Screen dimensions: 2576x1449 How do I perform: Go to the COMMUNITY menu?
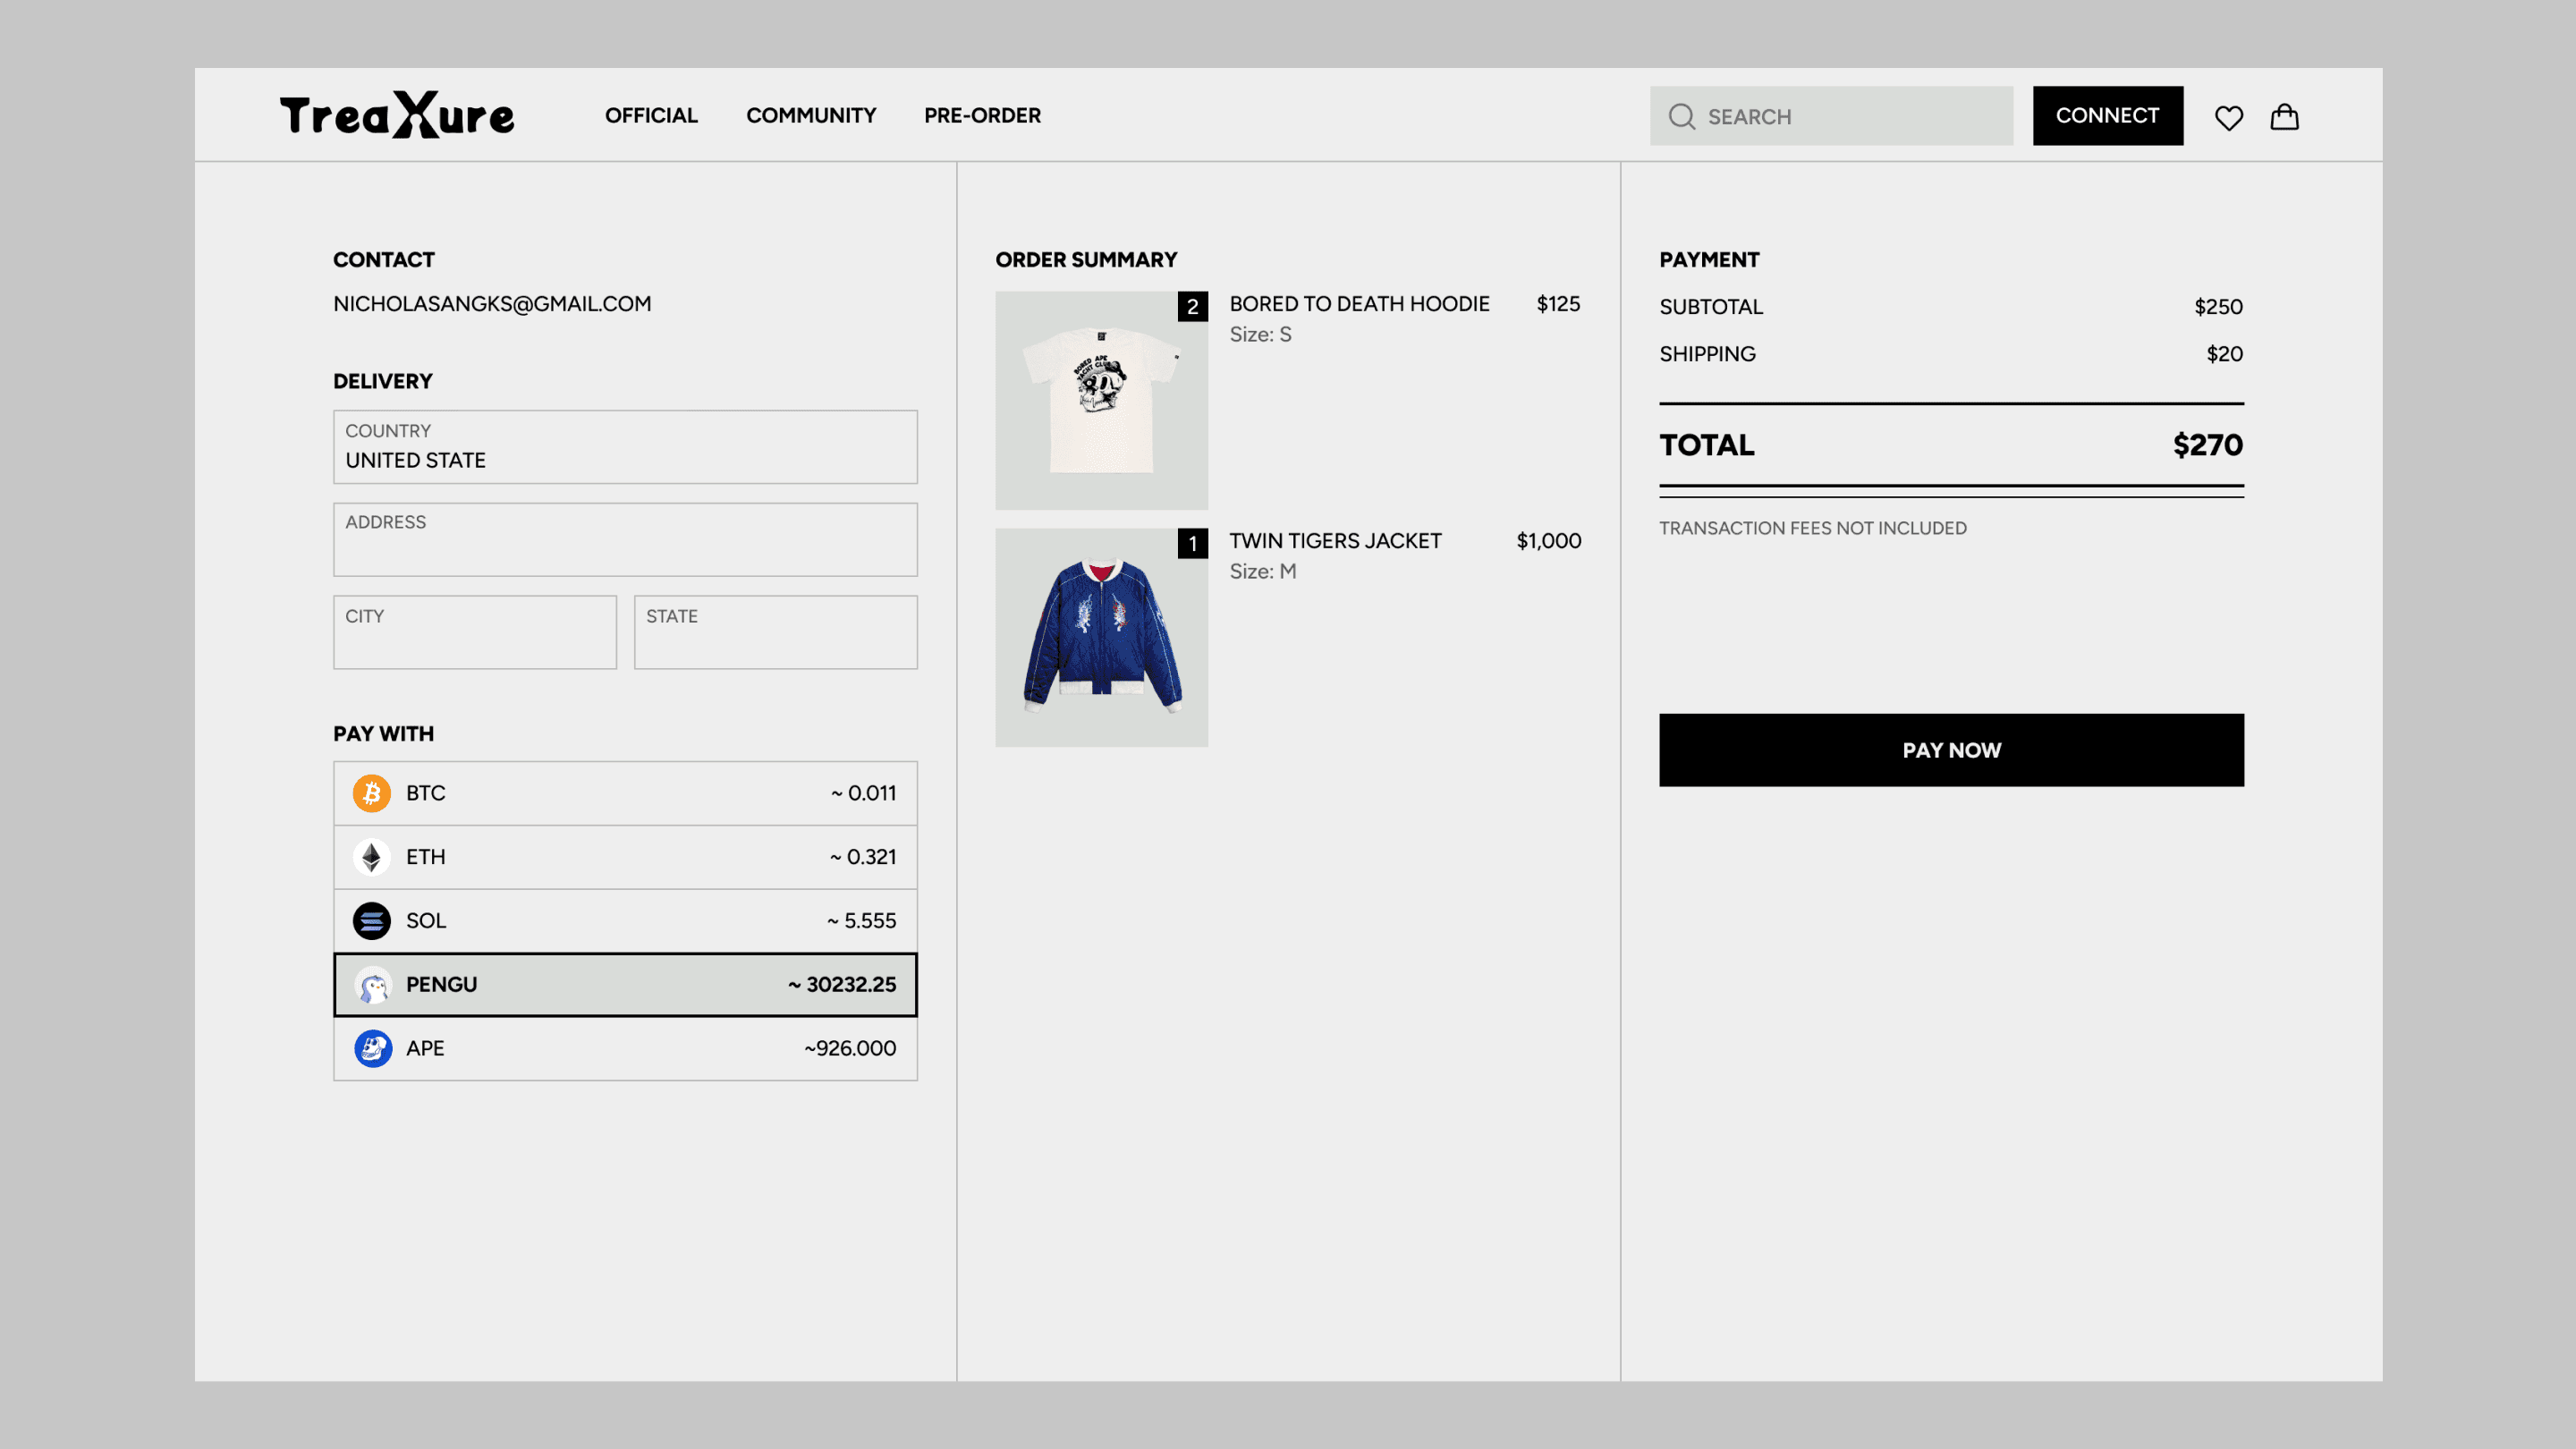pos(810,116)
